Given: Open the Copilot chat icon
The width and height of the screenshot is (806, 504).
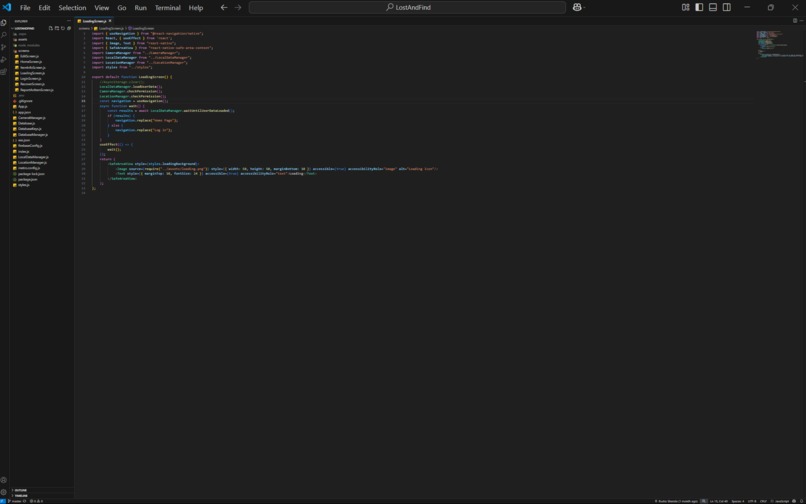Looking at the screenshot, I should [577, 7].
